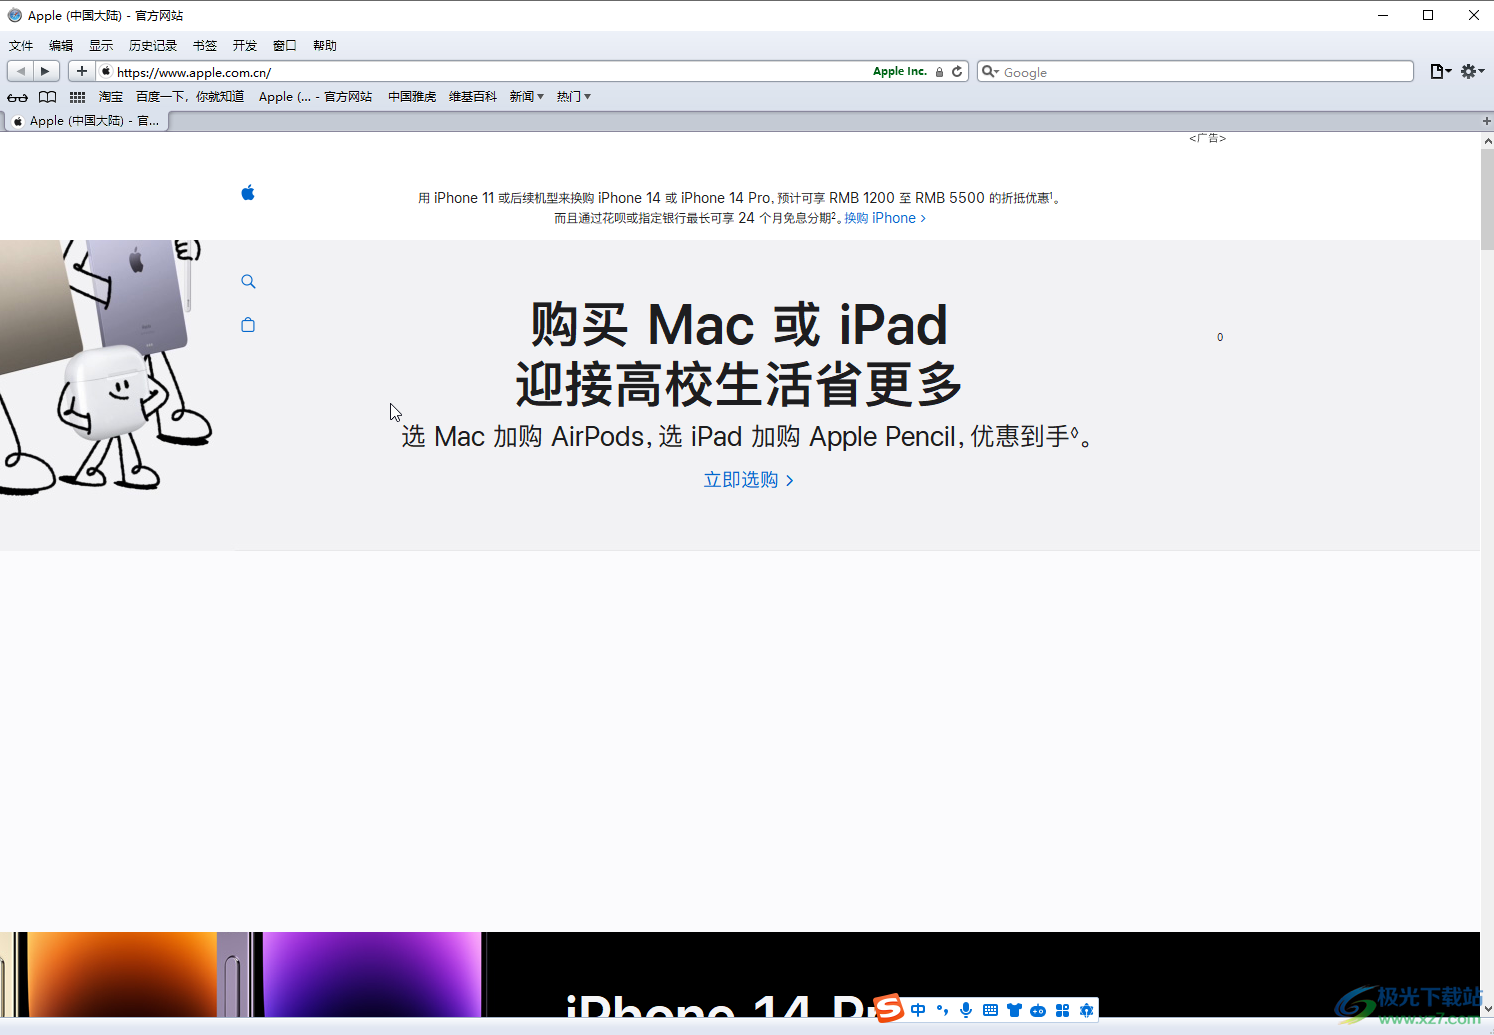Go back with the left arrow button

coord(20,71)
